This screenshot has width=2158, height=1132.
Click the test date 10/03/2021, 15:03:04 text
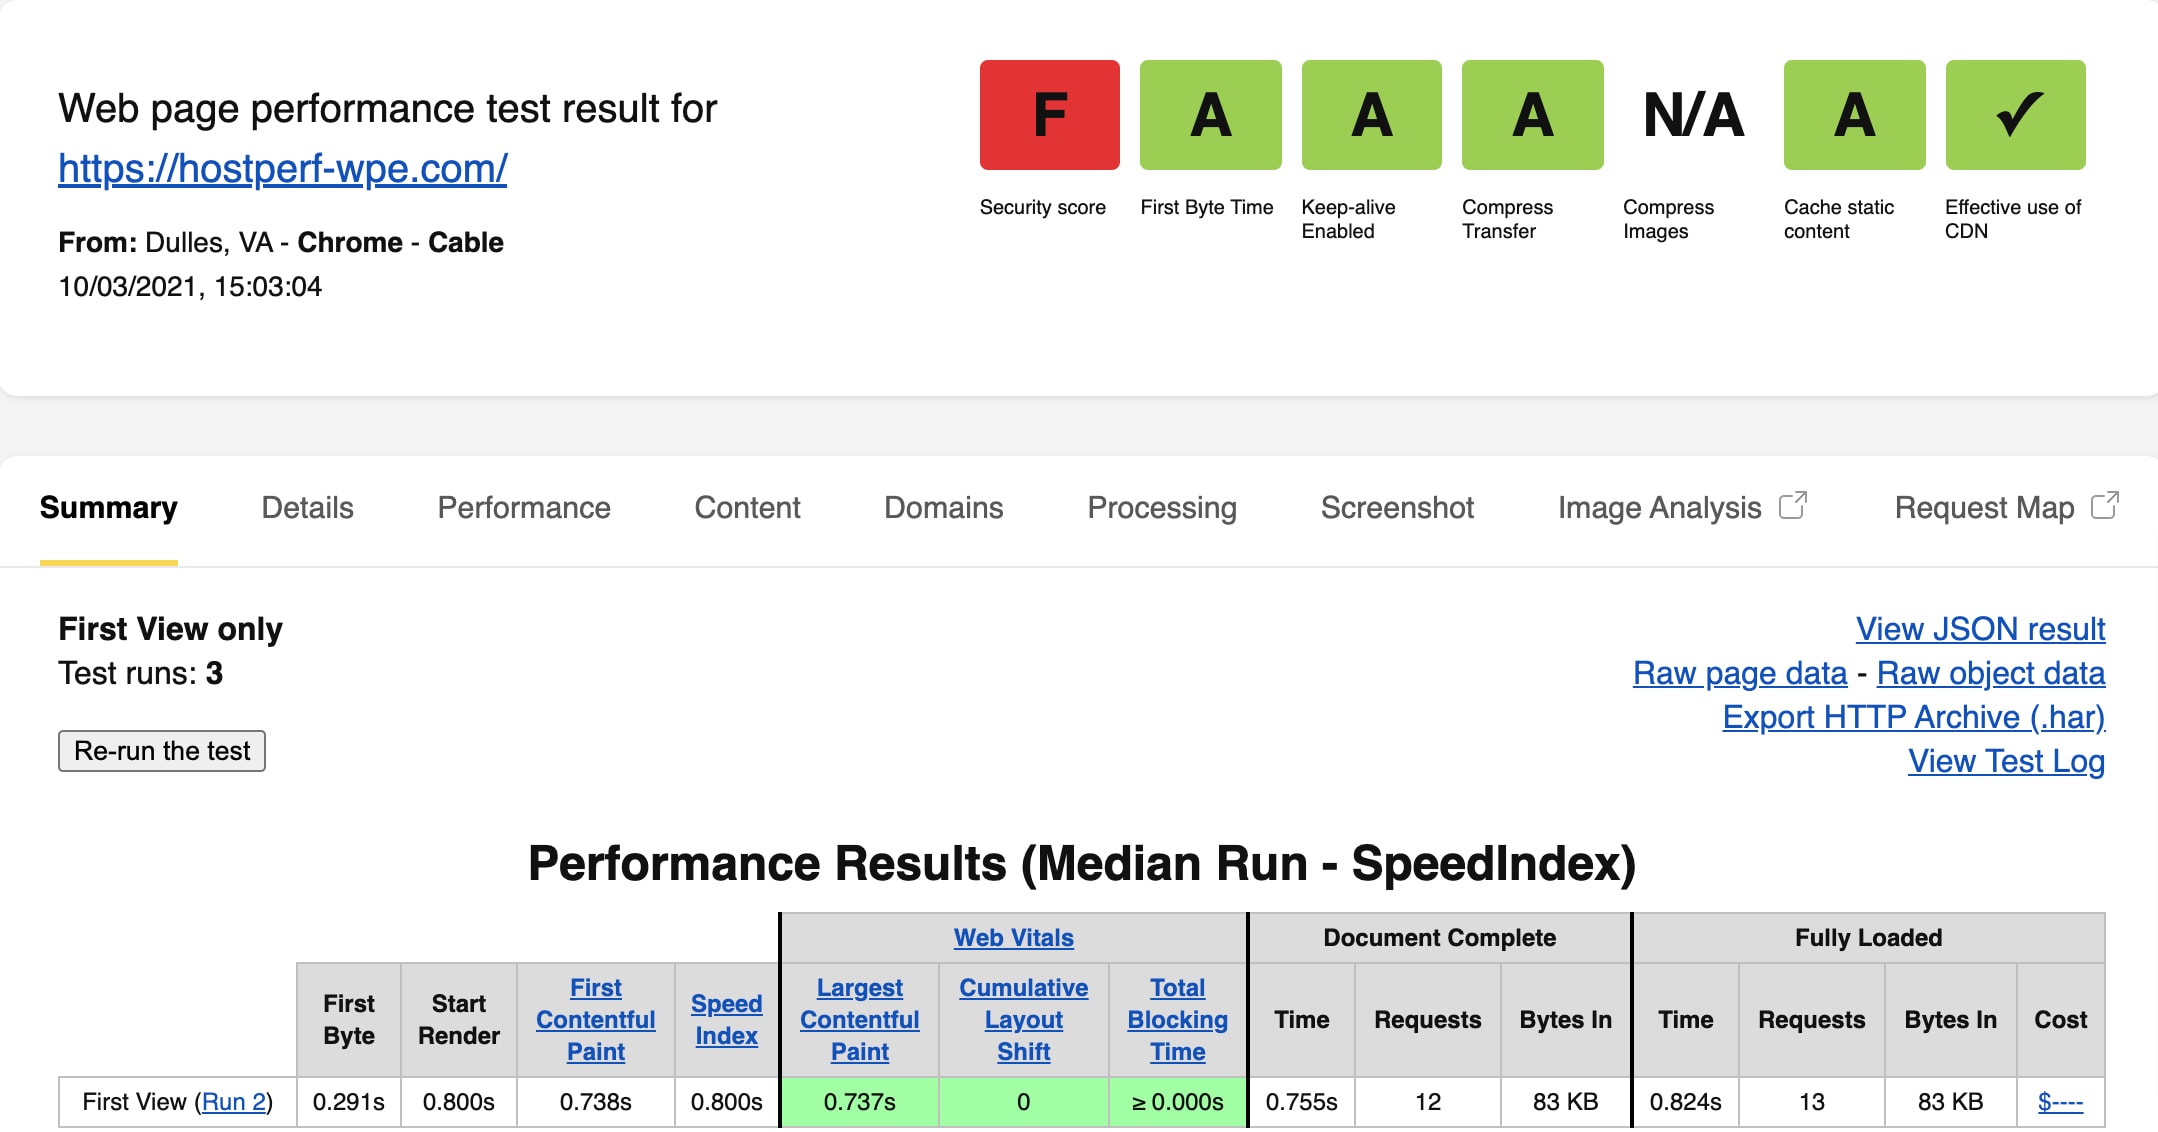190,287
